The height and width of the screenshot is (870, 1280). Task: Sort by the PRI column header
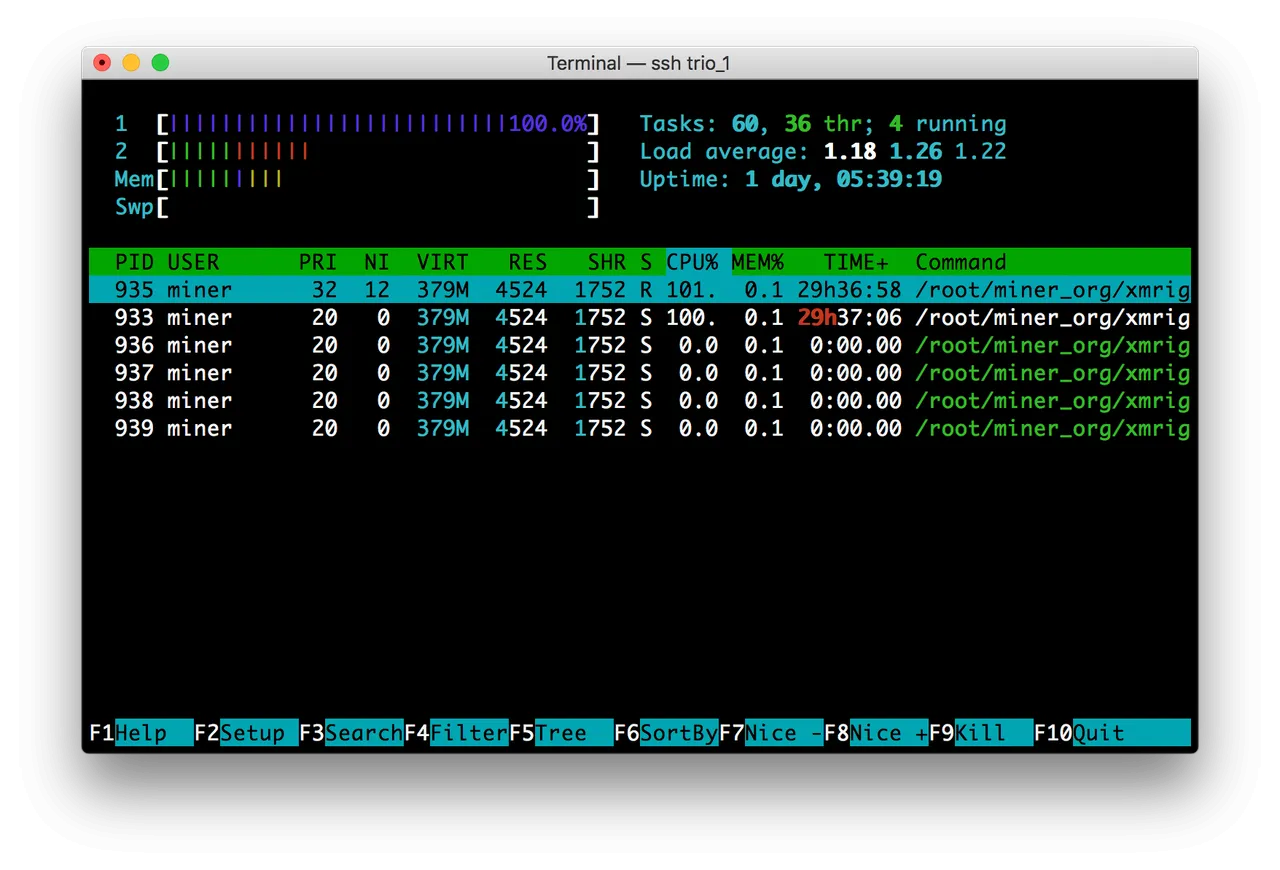tap(318, 262)
